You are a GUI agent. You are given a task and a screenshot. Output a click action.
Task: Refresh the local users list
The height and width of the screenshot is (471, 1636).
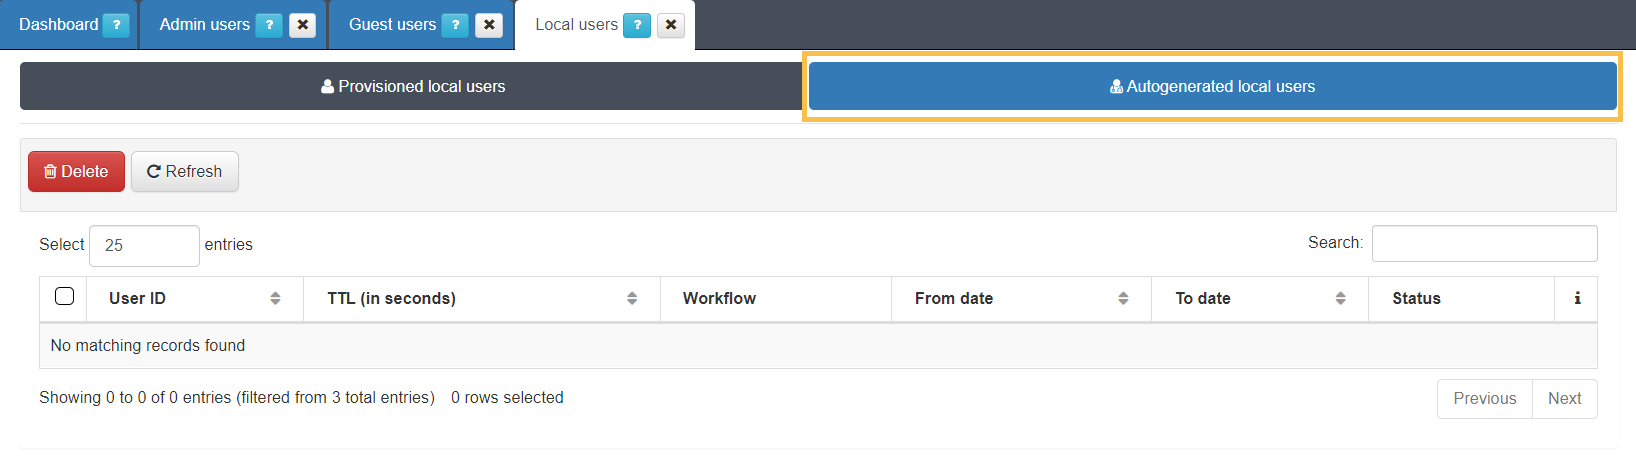tap(185, 171)
